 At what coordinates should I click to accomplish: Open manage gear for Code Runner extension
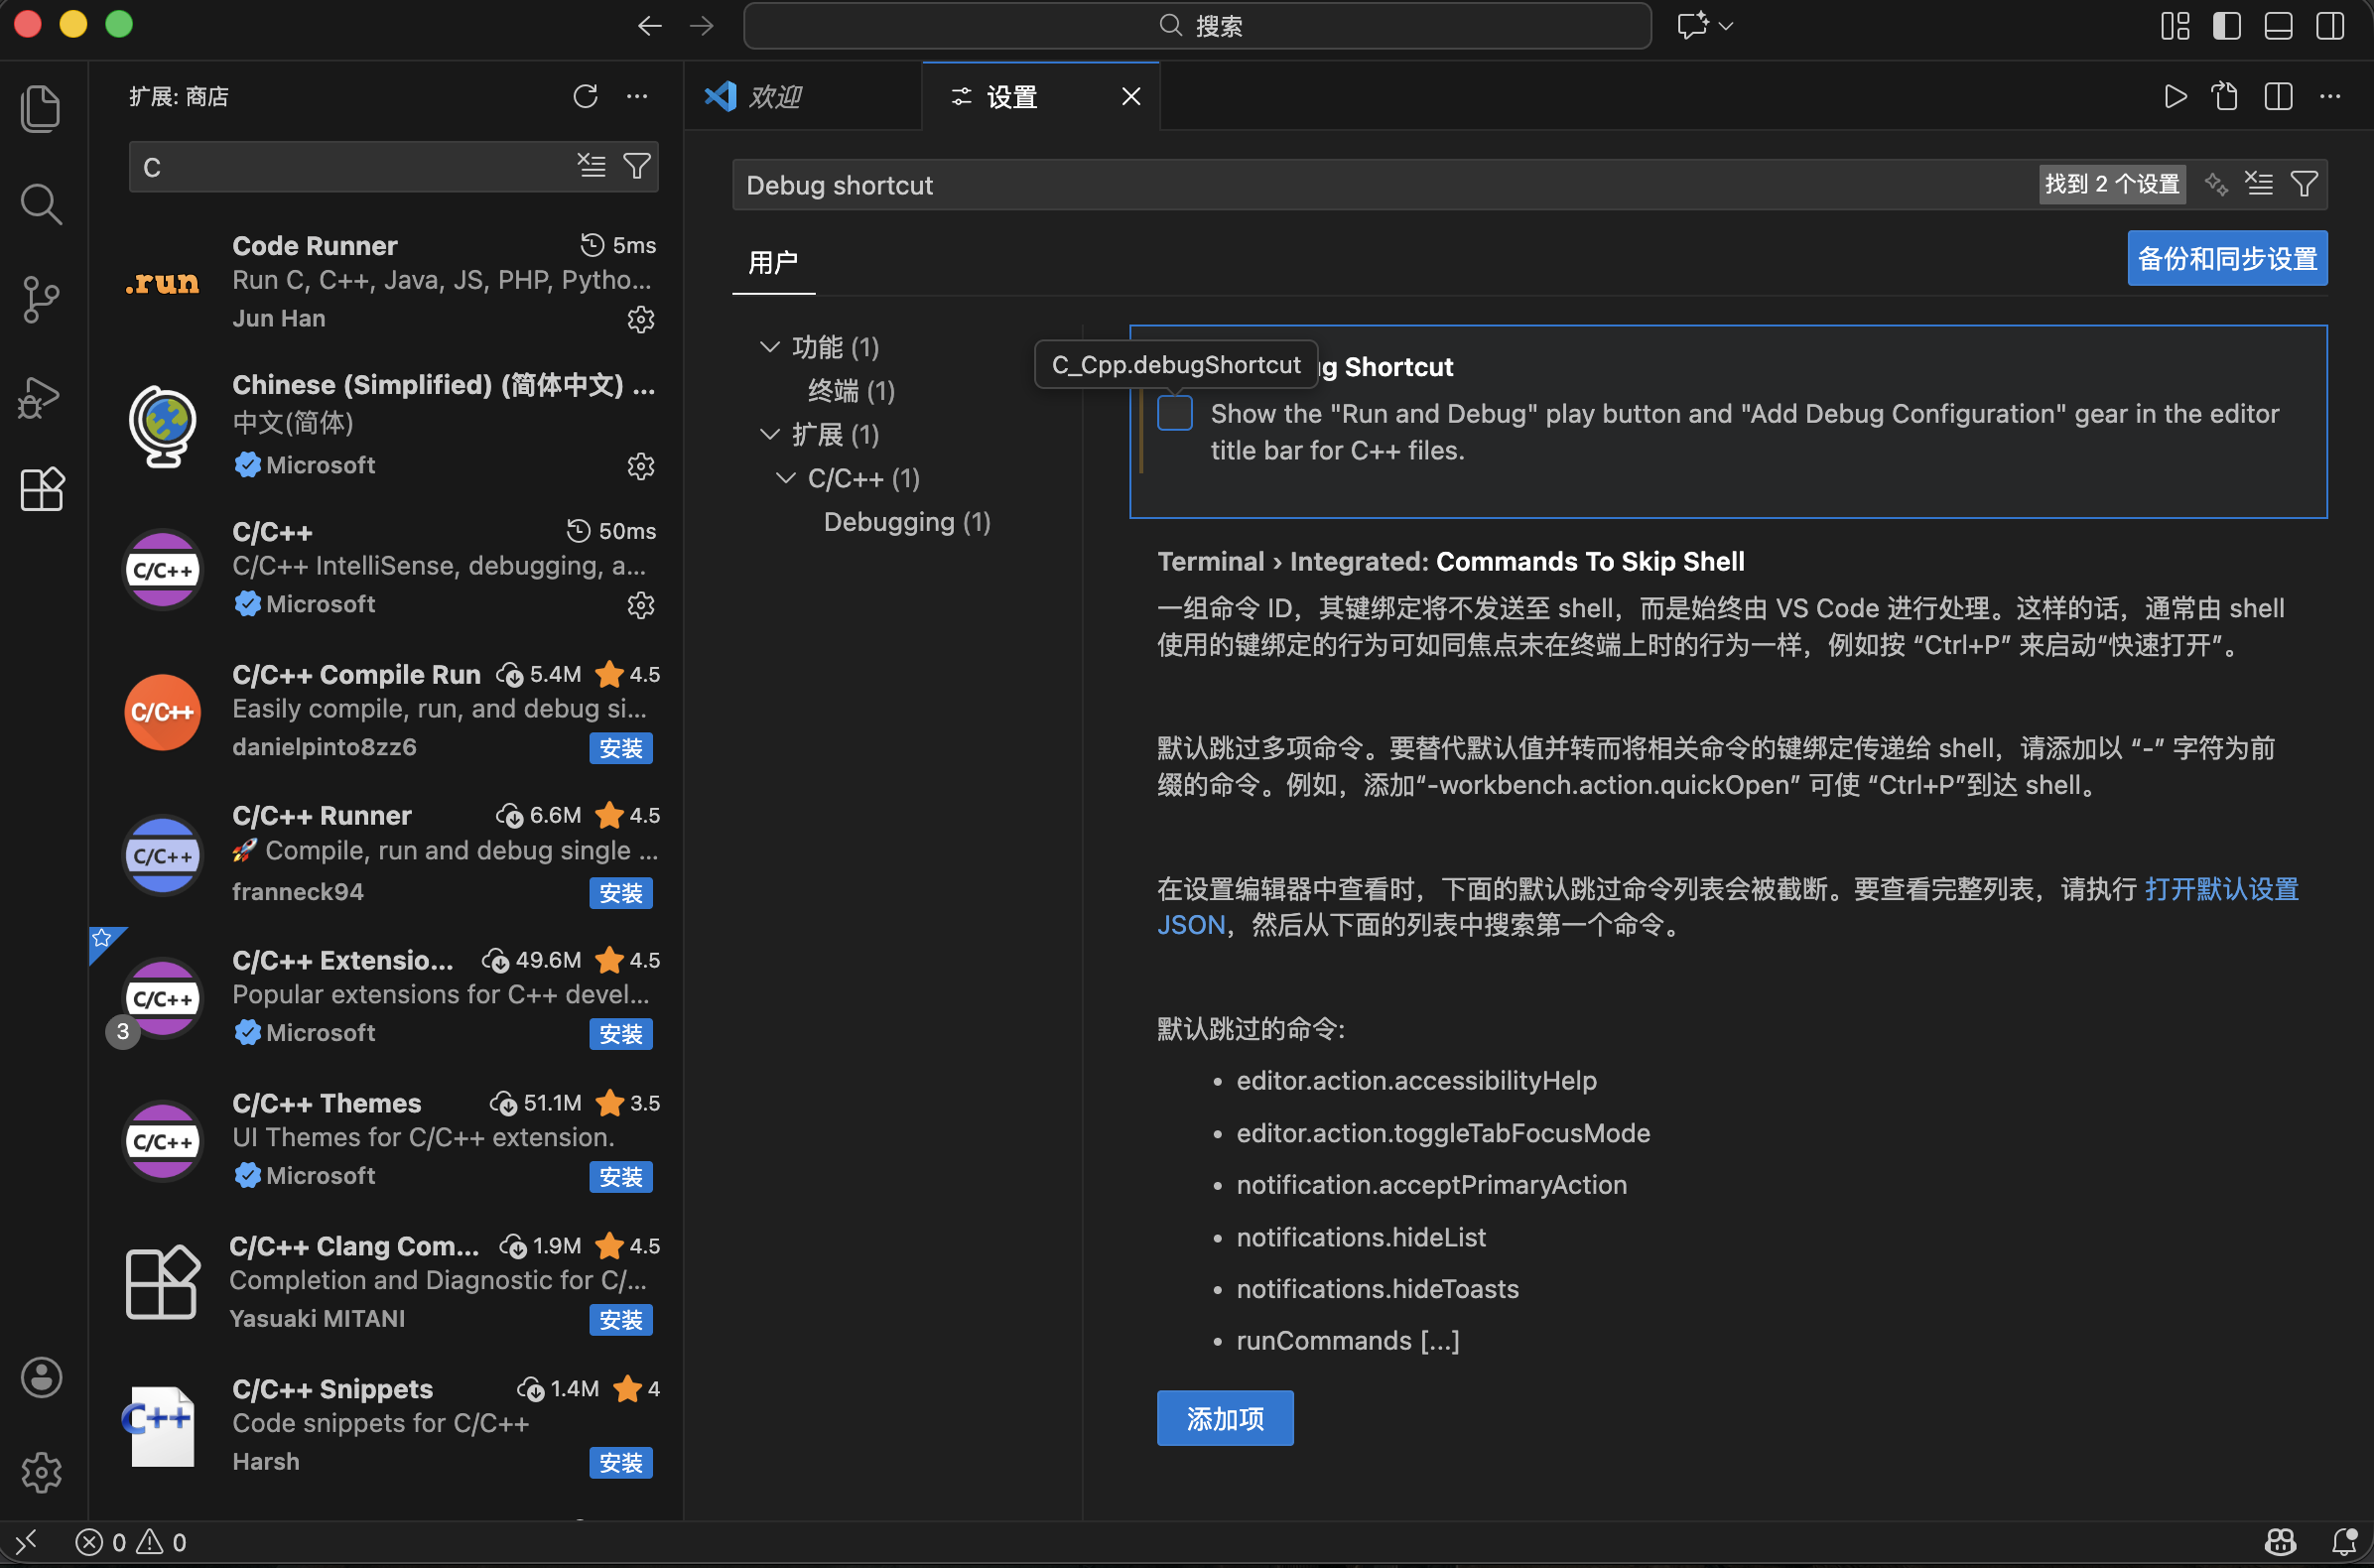pyautogui.click(x=640, y=319)
